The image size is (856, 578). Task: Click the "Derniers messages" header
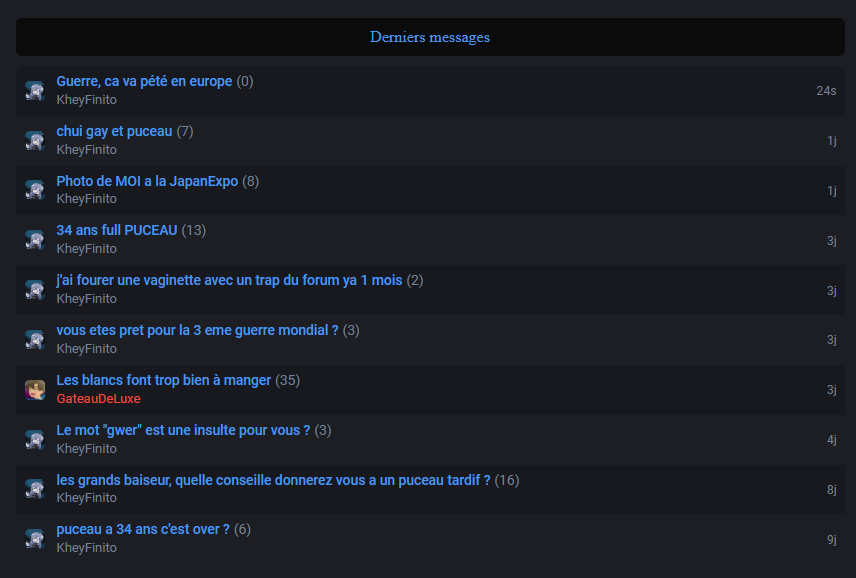pos(430,37)
